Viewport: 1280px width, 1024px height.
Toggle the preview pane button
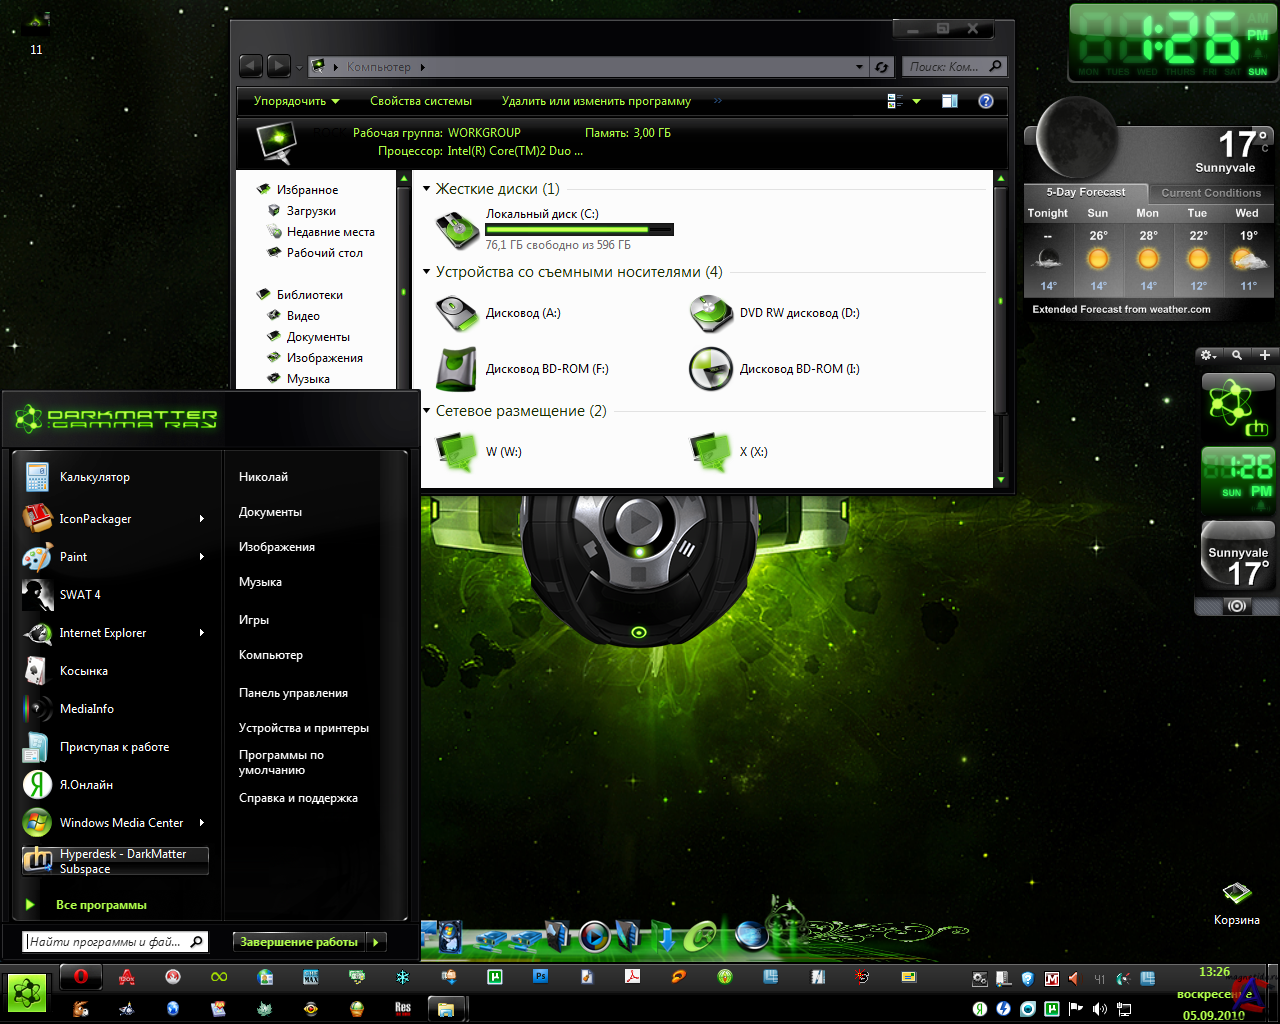949,101
